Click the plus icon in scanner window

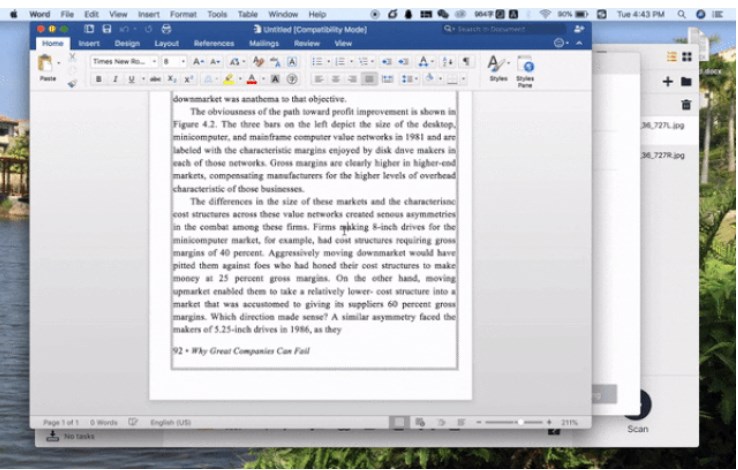667,81
